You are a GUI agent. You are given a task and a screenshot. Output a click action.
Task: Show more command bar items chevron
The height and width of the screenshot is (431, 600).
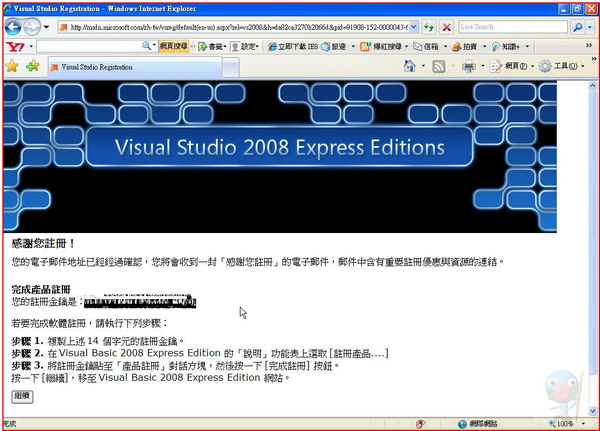click(x=593, y=59)
